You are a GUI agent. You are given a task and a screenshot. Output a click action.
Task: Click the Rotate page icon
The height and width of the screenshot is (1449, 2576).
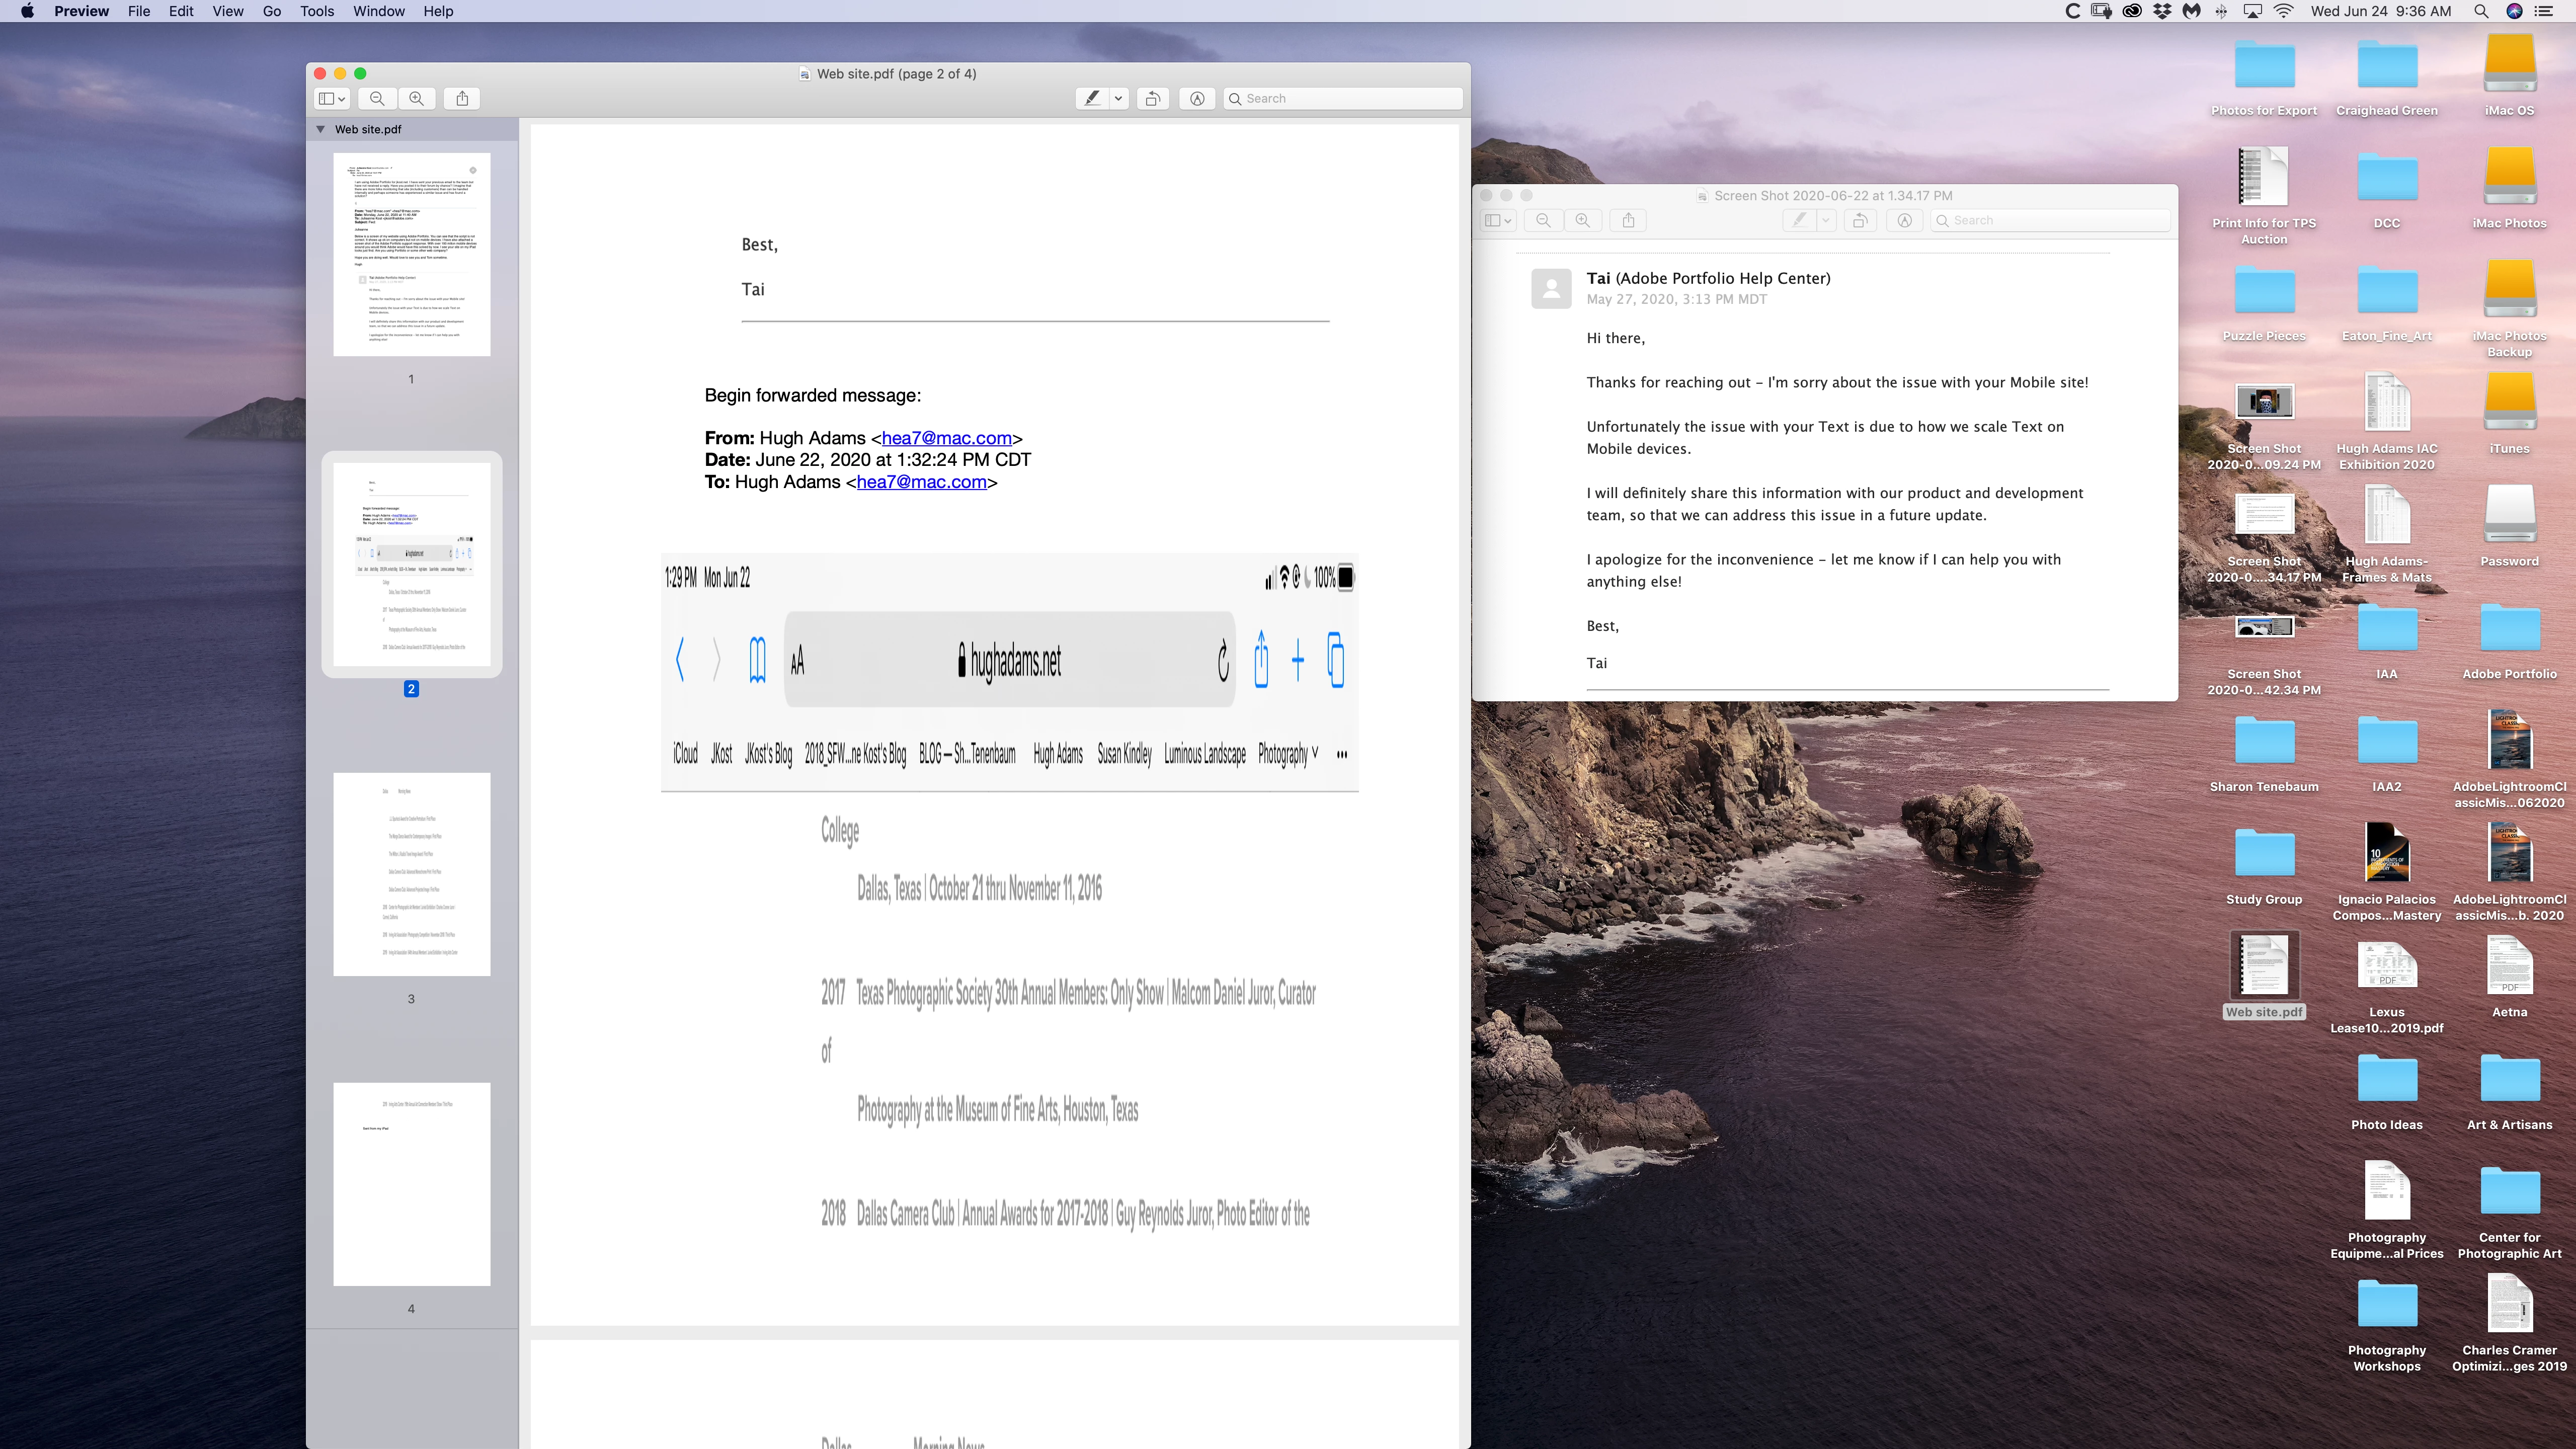1153,98
